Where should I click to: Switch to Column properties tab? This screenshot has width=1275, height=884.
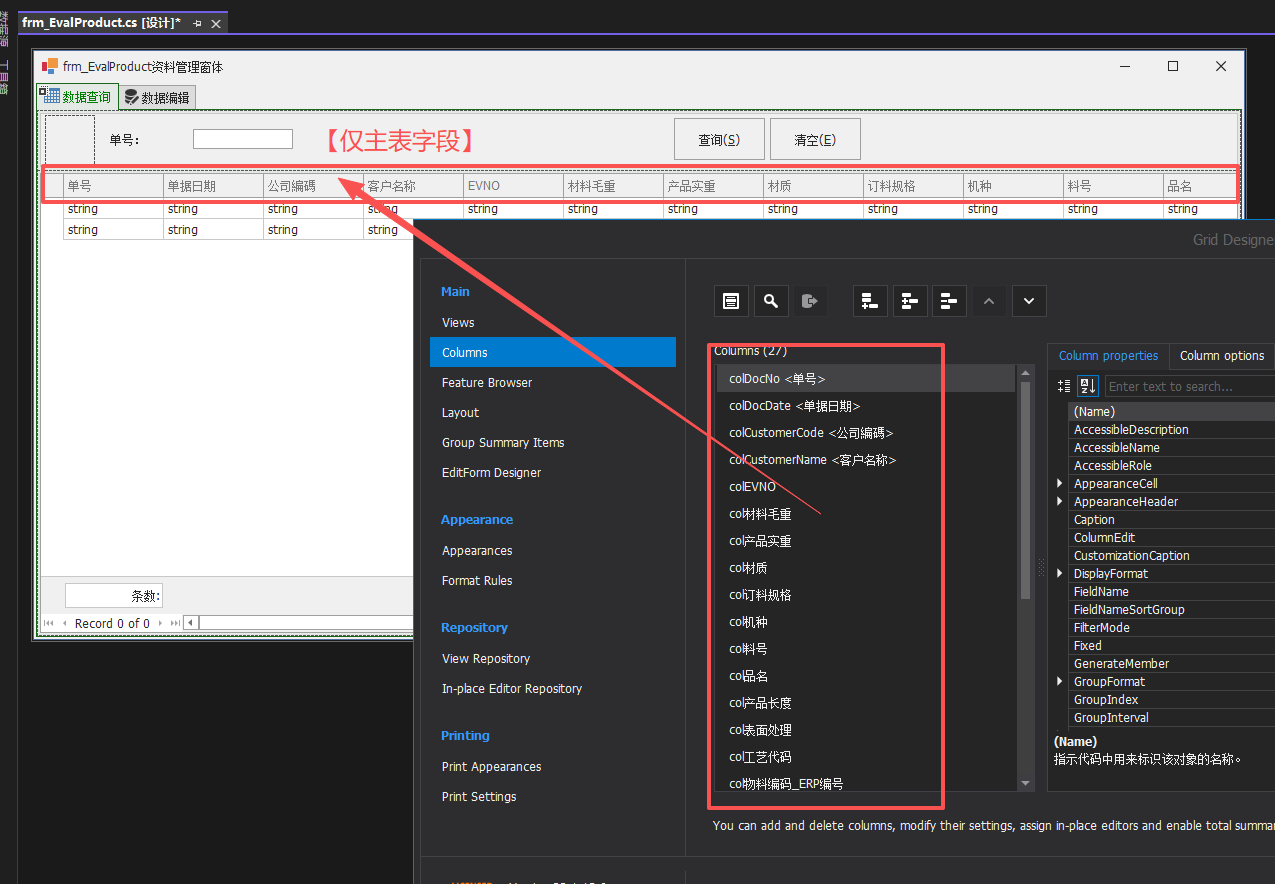pyautogui.click(x=1108, y=356)
